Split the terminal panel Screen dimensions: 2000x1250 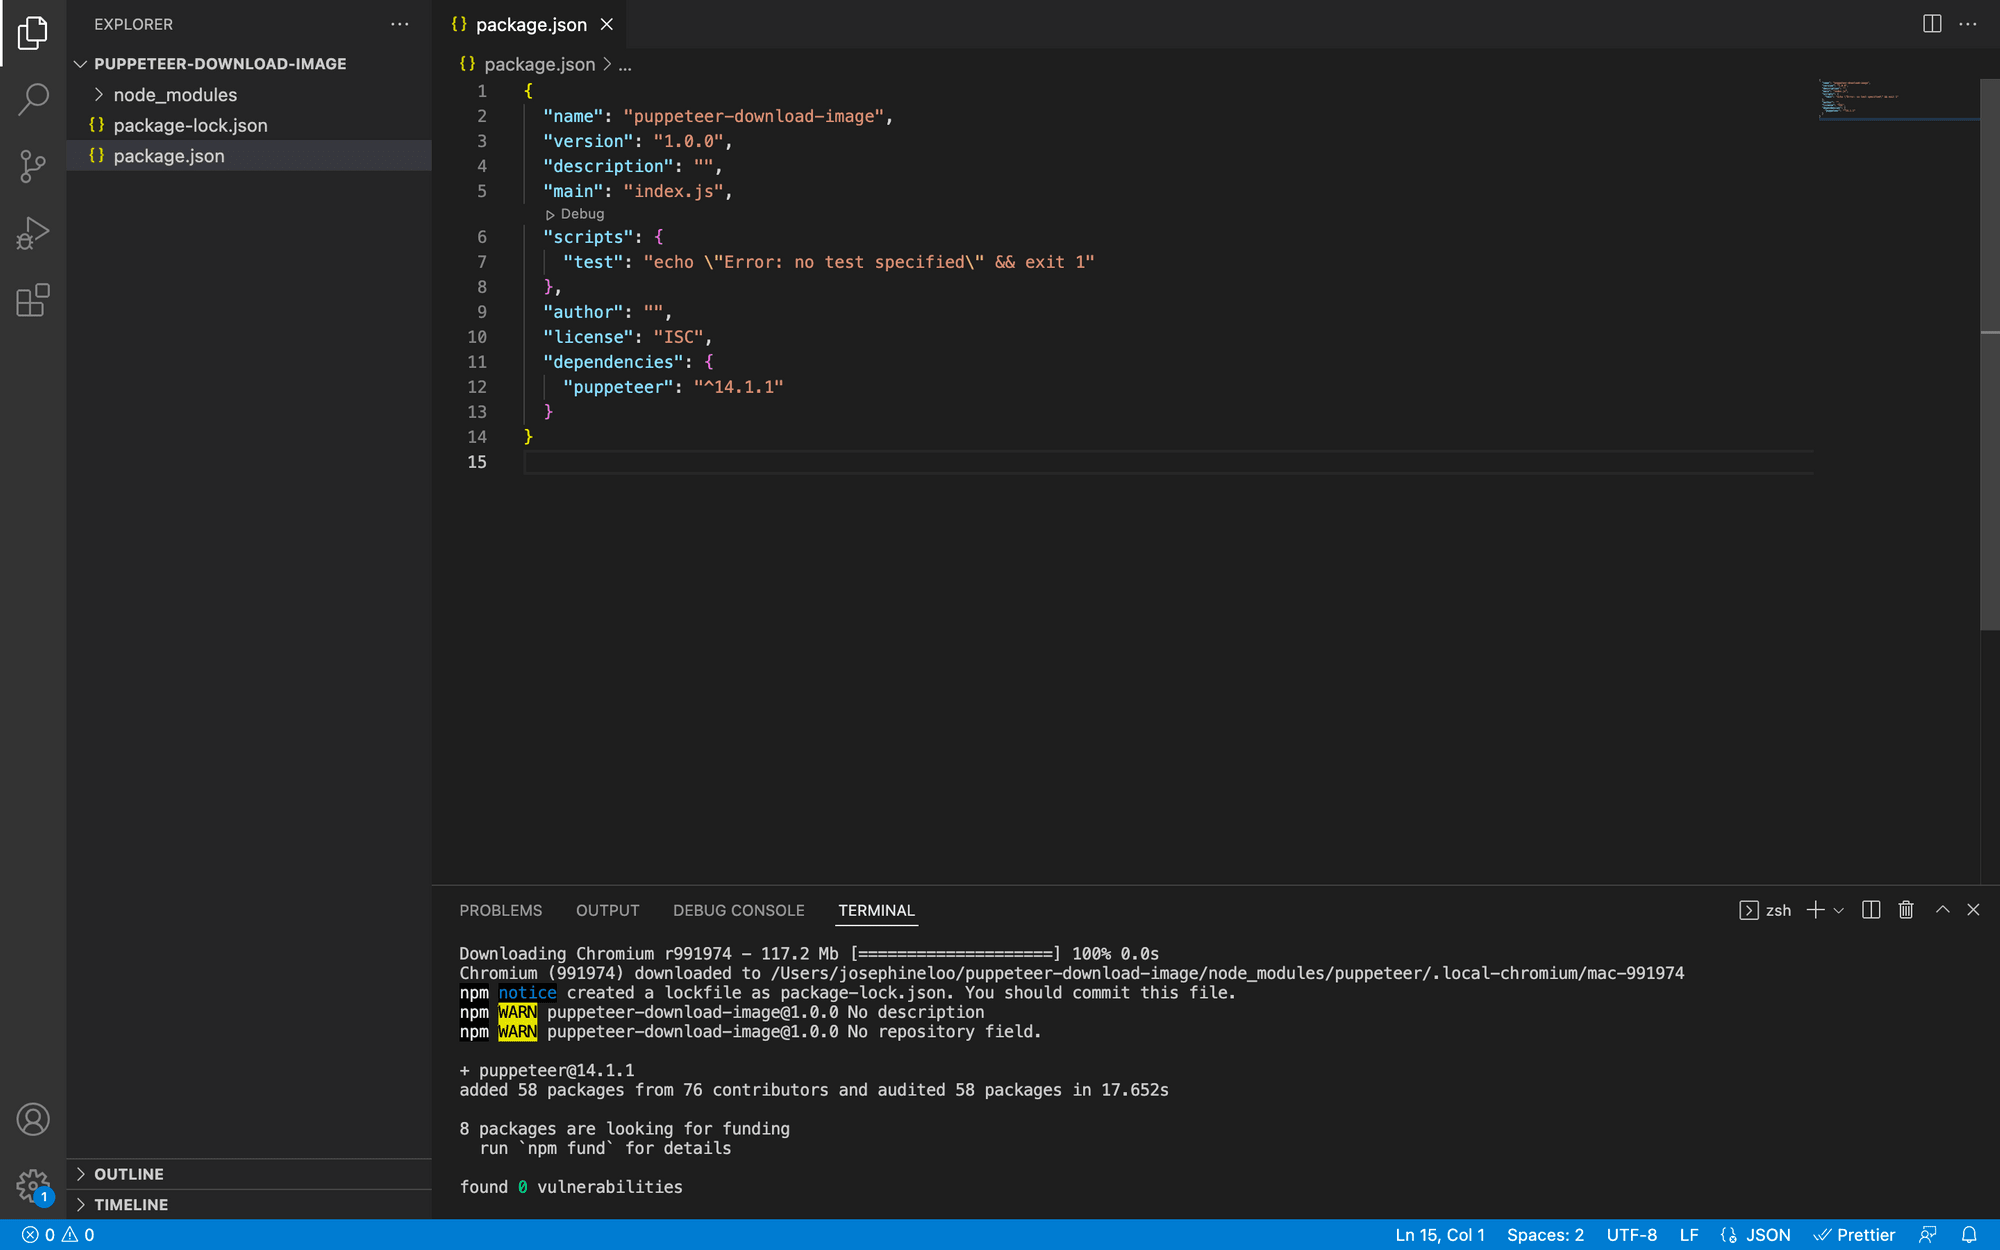tap(1871, 910)
